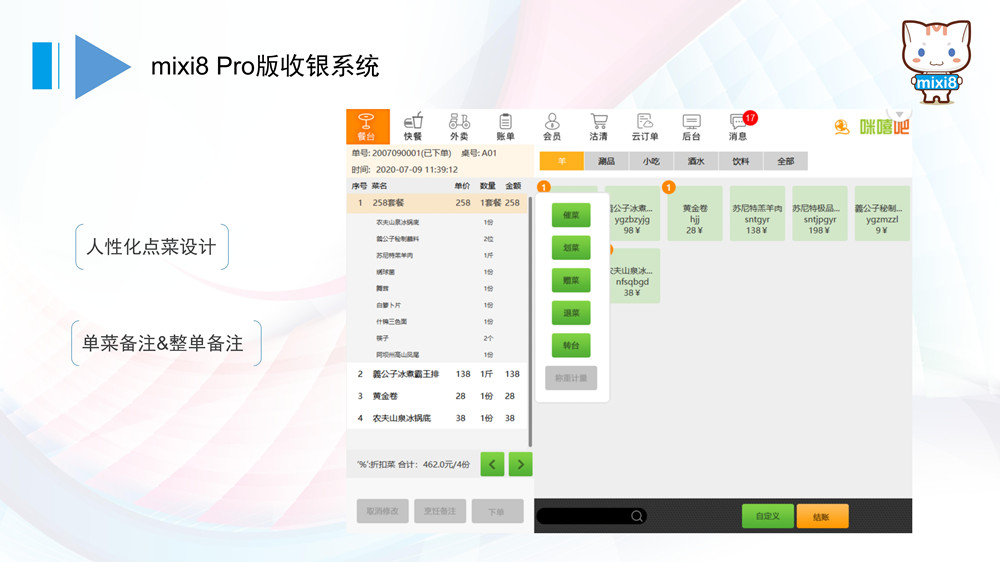Click the 称重计量 weighing button
Viewport: 1000px width, 562px height.
tap(571, 378)
